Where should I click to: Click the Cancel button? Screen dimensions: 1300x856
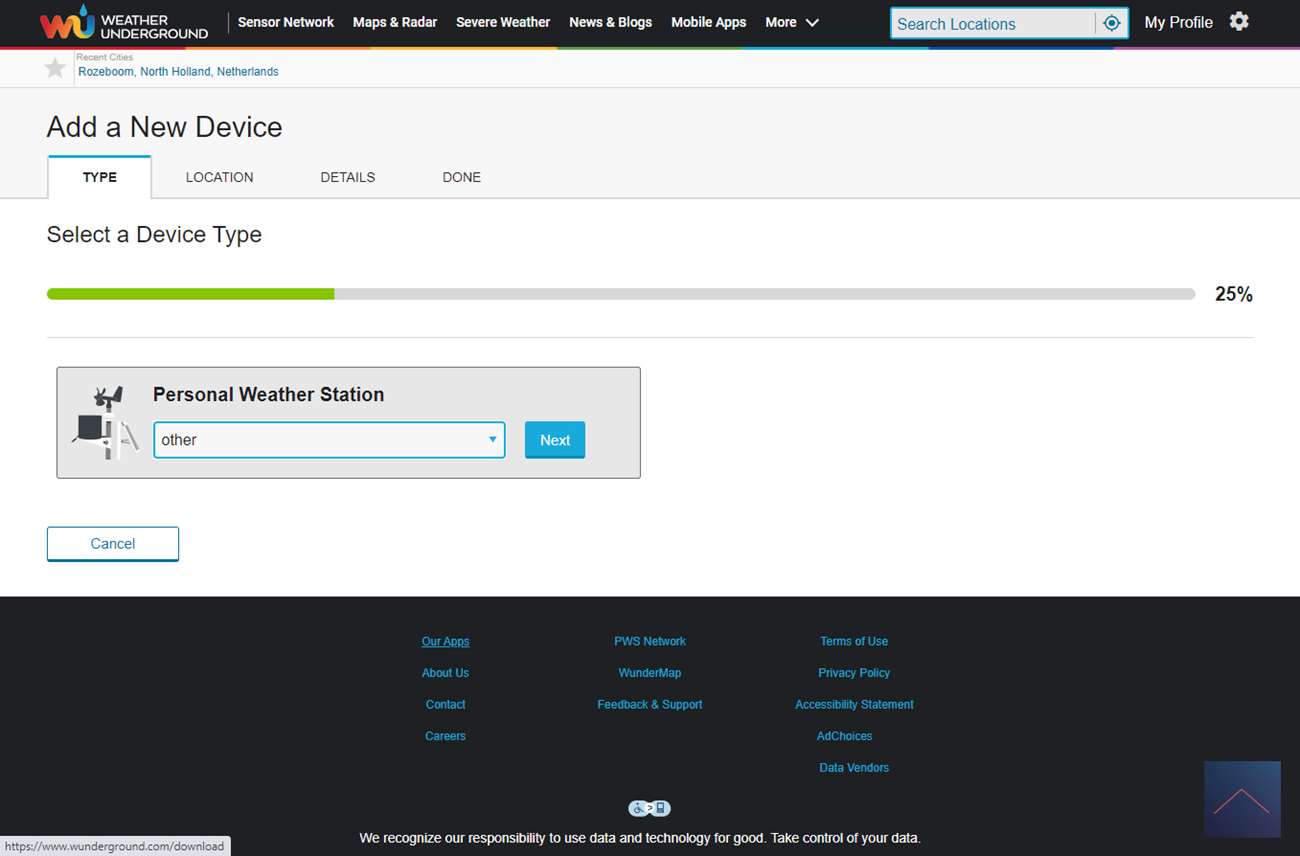(x=113, y=544)
